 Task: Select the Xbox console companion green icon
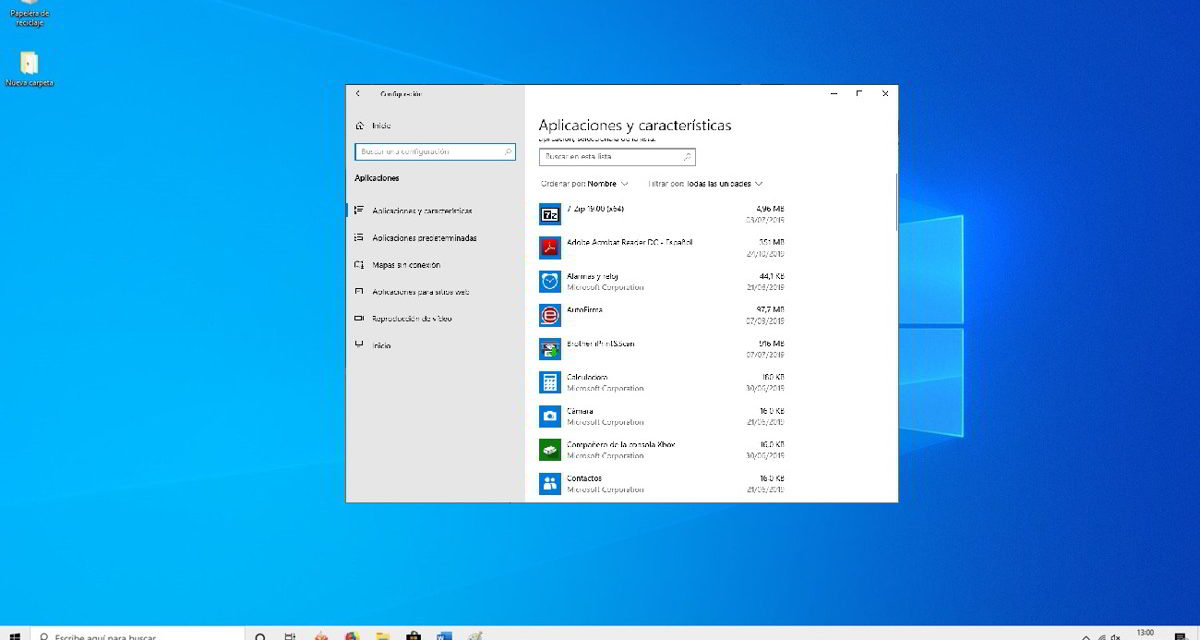pos(550,449)
